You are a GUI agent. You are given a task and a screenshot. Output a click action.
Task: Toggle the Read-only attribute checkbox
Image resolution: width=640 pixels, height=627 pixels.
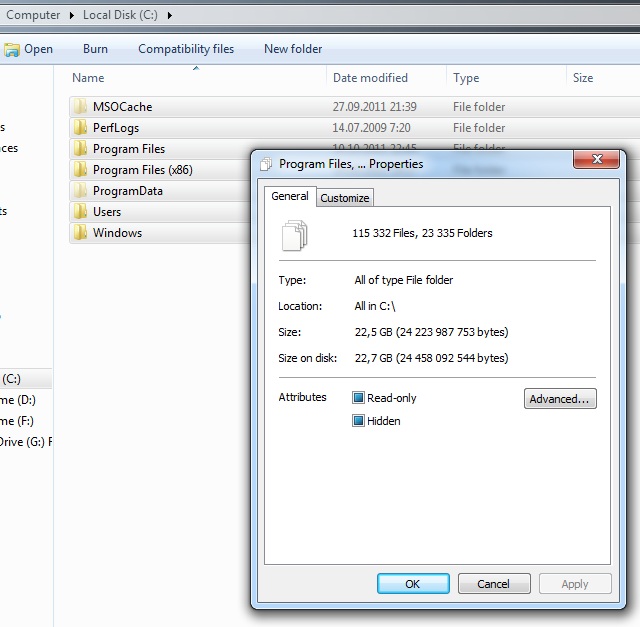tap(358, 398)
